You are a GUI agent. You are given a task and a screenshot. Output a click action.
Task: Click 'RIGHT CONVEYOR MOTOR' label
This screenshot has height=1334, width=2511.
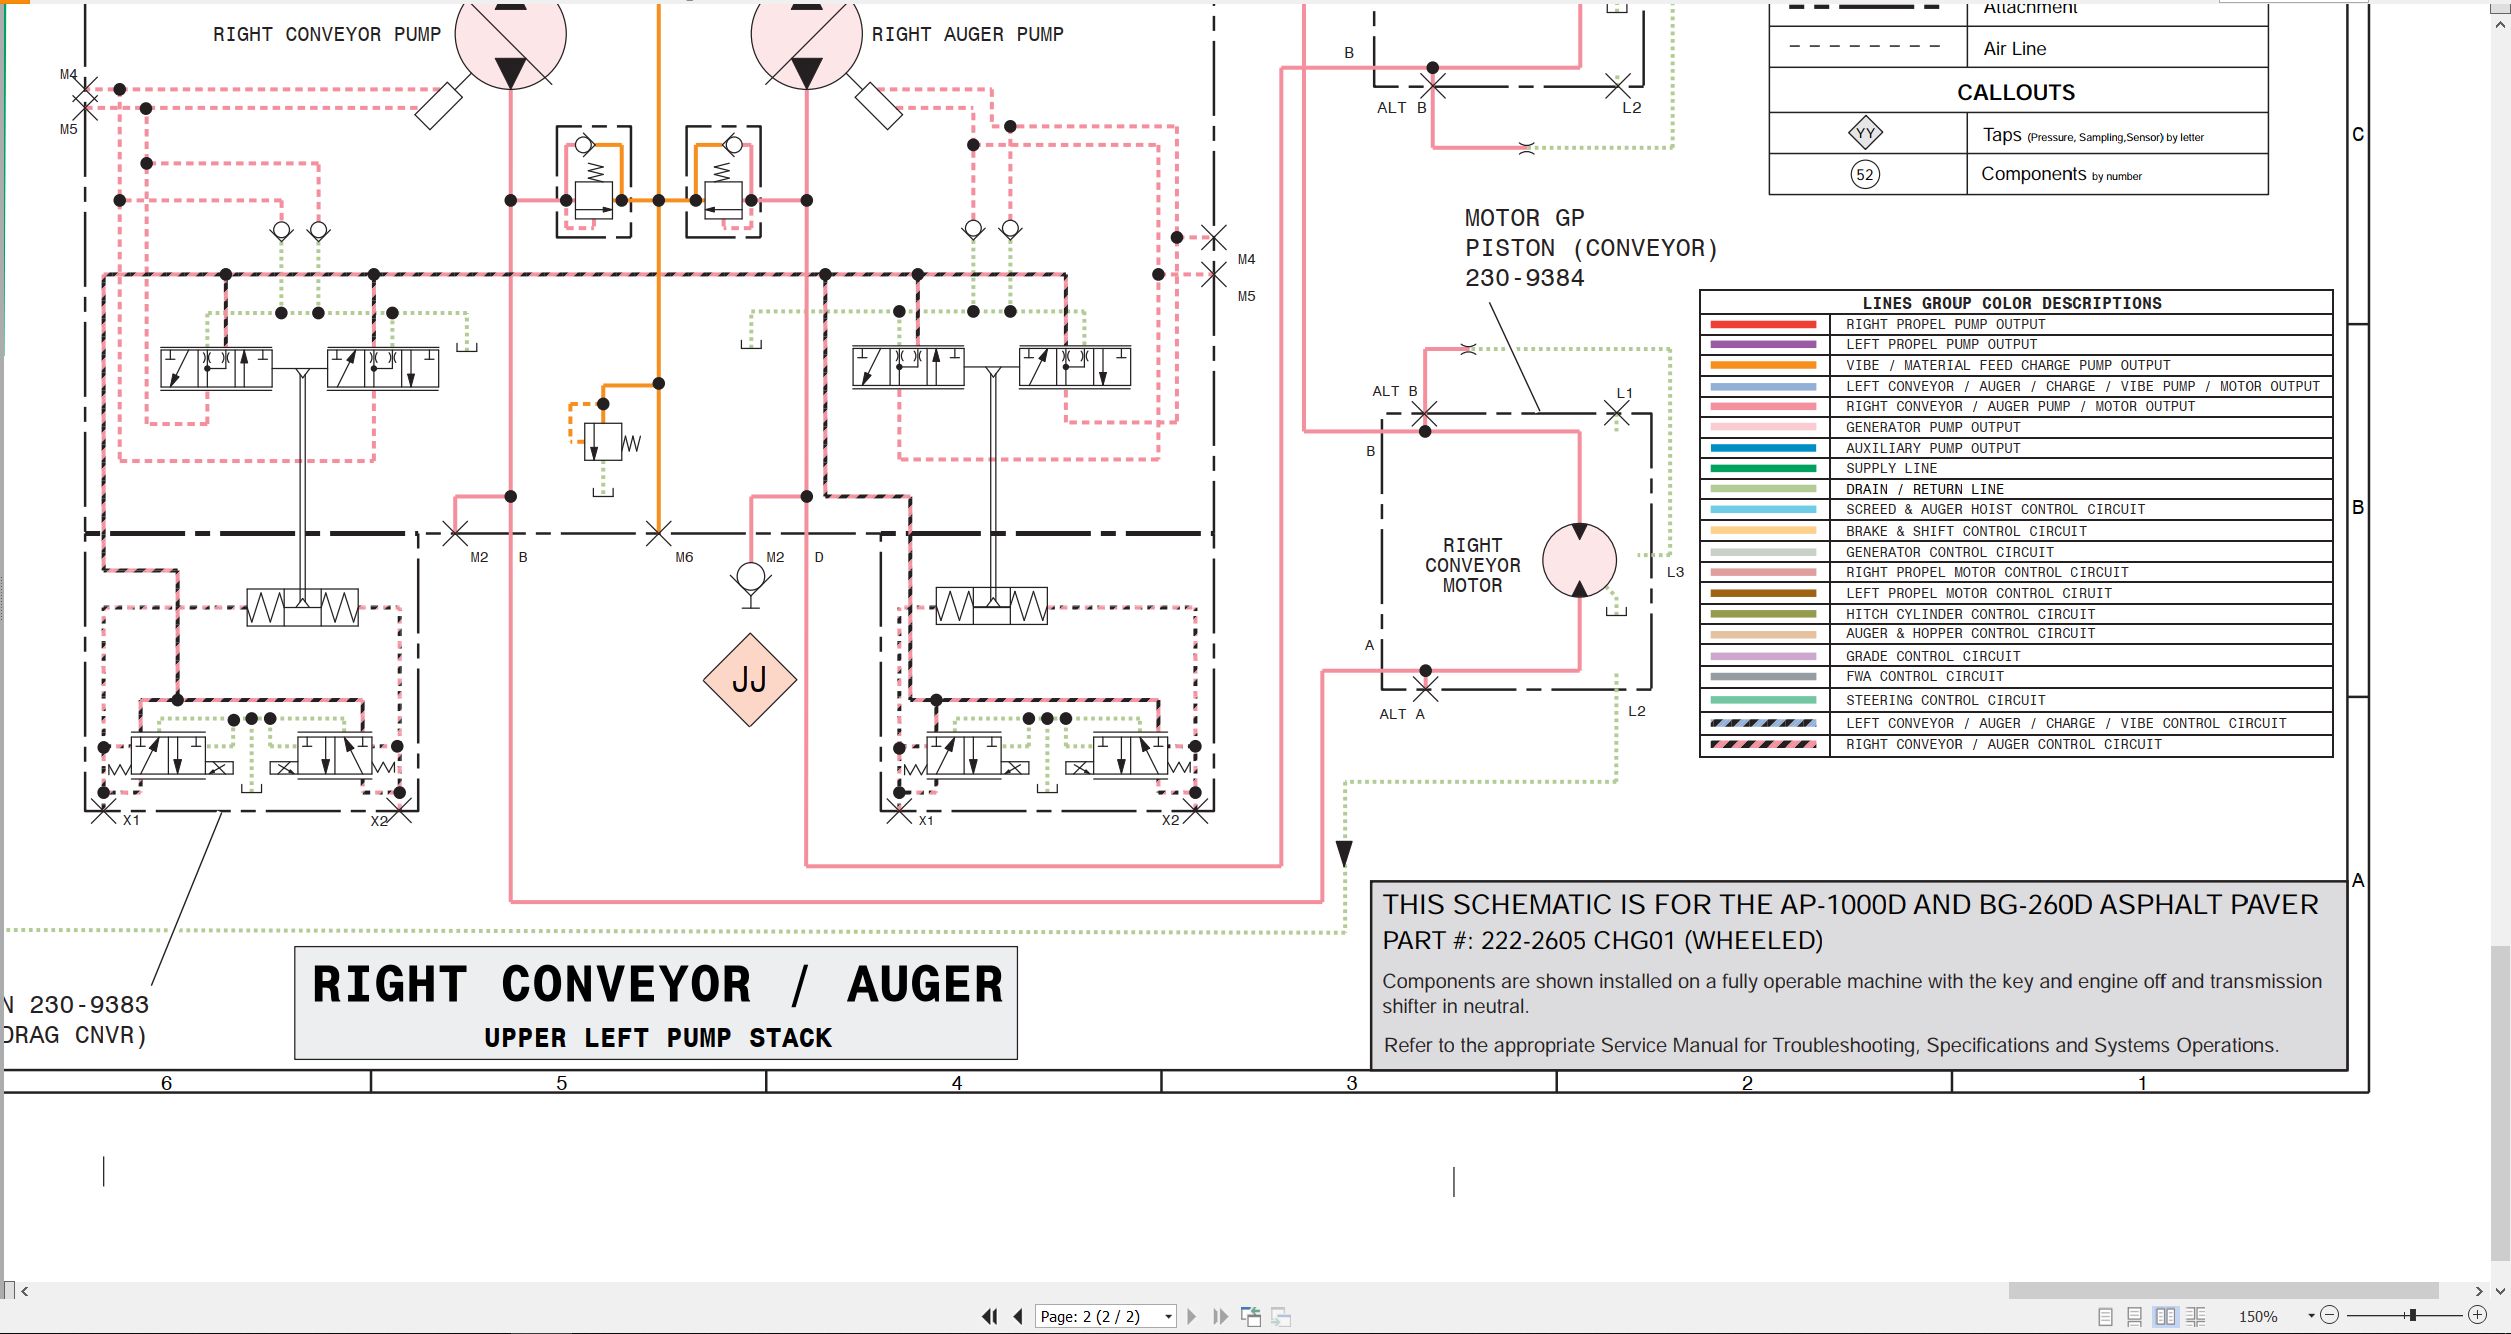[x=1472, y=565]
